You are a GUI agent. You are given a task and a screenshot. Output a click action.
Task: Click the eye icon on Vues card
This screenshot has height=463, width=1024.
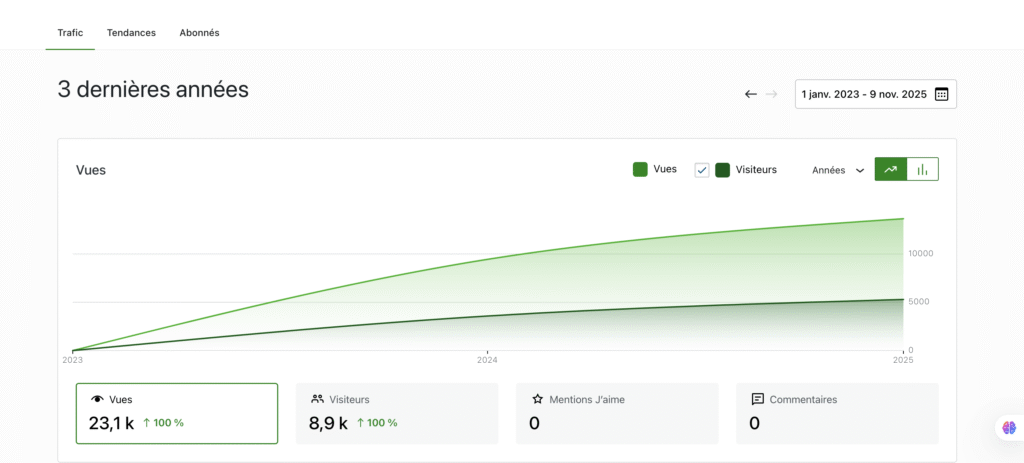[x=97, y=399]
